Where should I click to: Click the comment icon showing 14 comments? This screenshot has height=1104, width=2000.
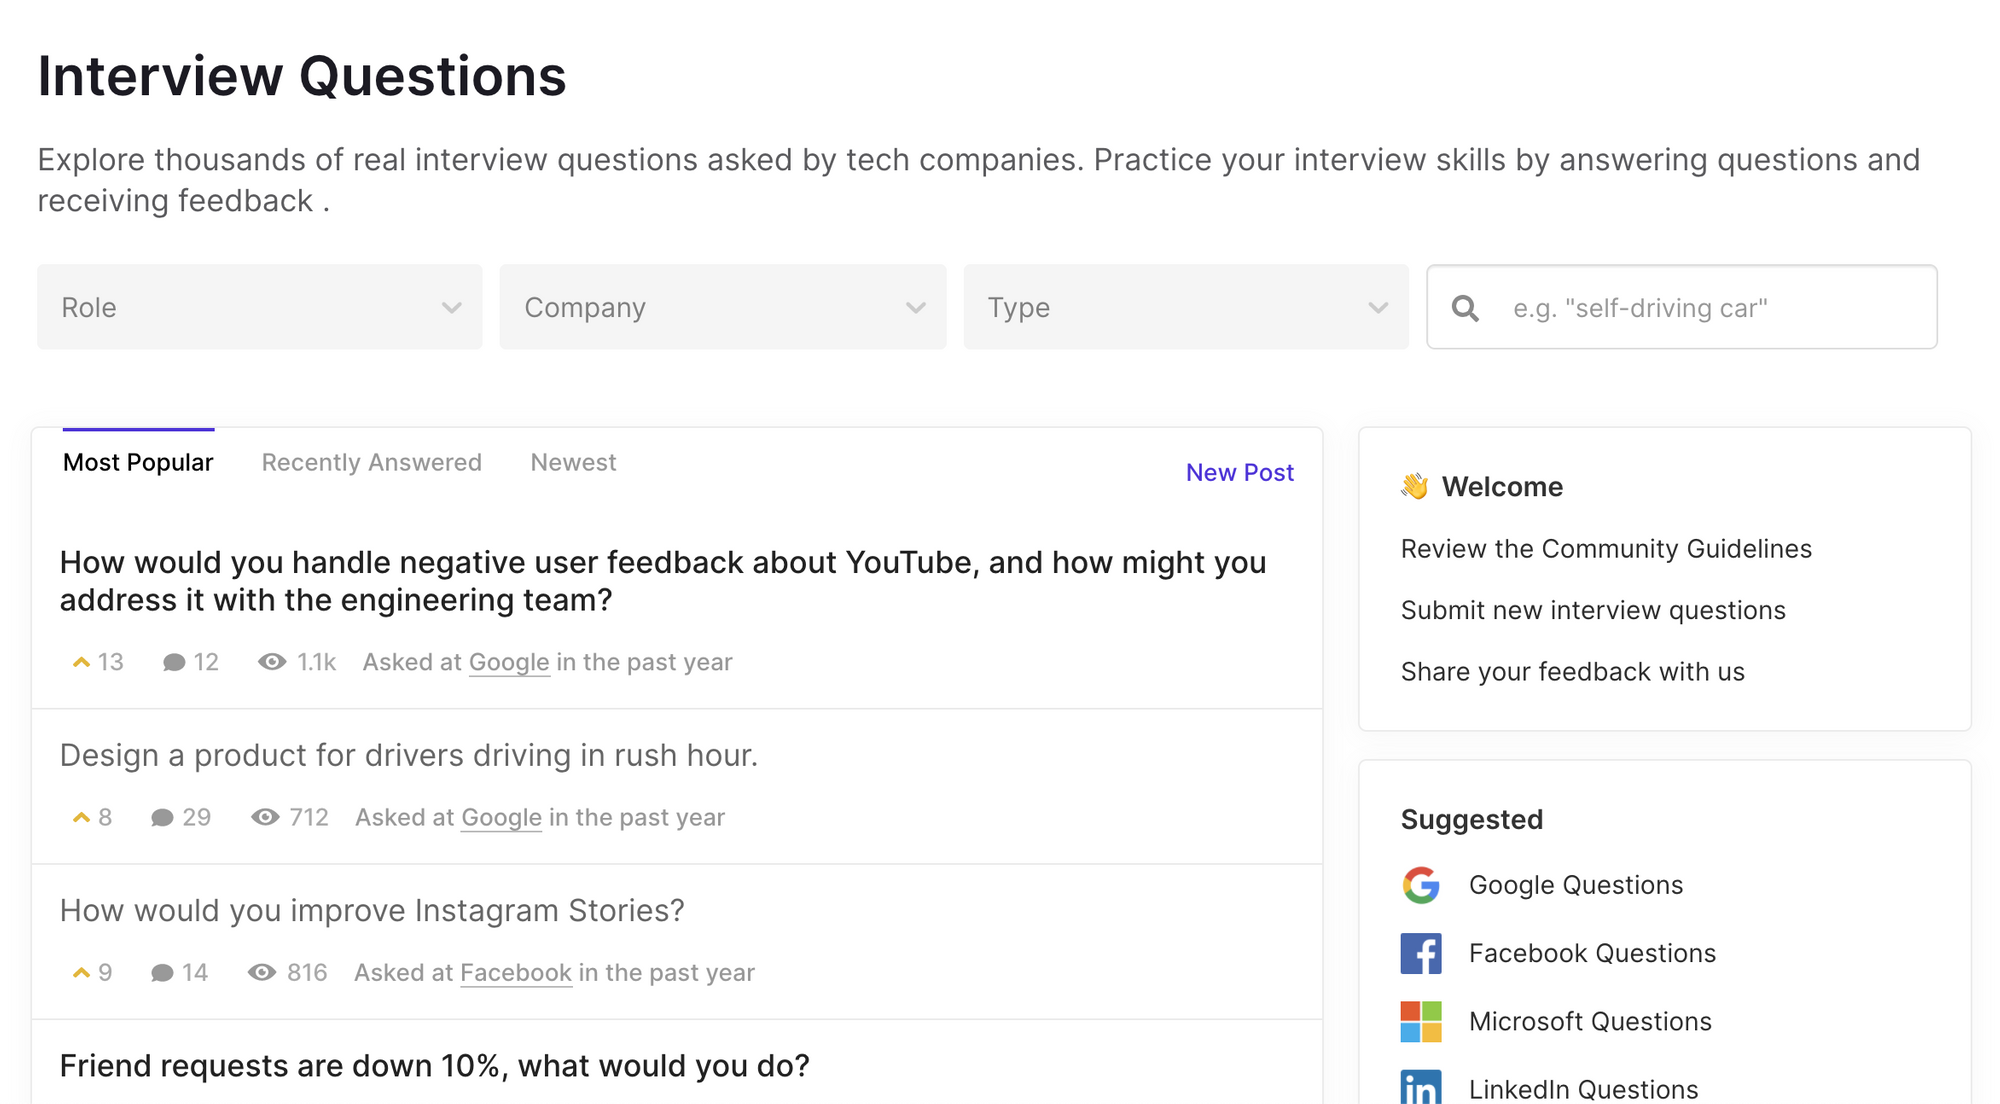point(162,972)
